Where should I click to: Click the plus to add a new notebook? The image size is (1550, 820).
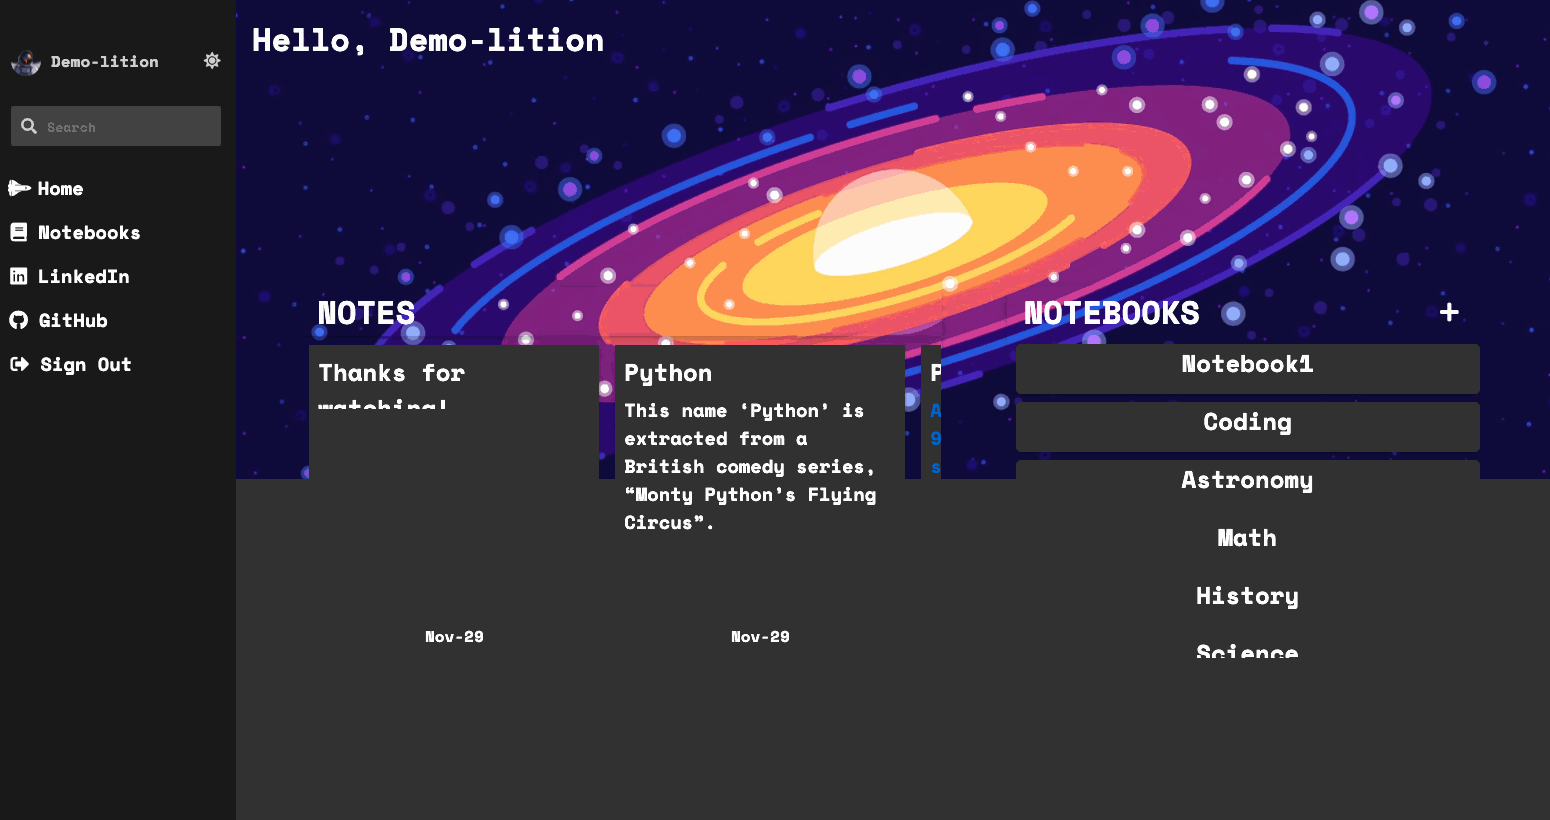point(1448,312)
